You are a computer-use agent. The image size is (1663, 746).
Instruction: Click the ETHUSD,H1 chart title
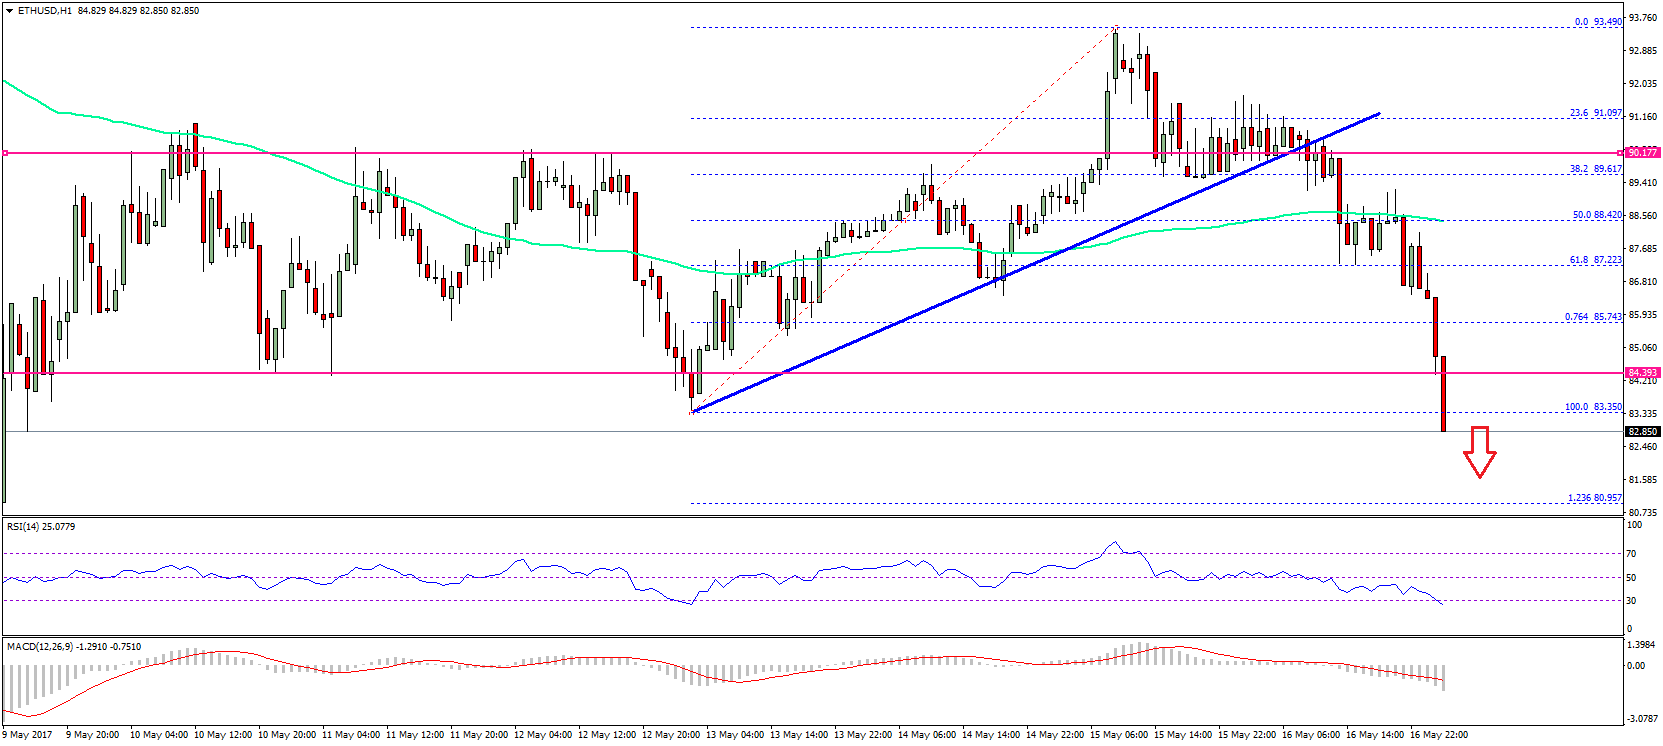pyautogui.click(x=45, y=11)
